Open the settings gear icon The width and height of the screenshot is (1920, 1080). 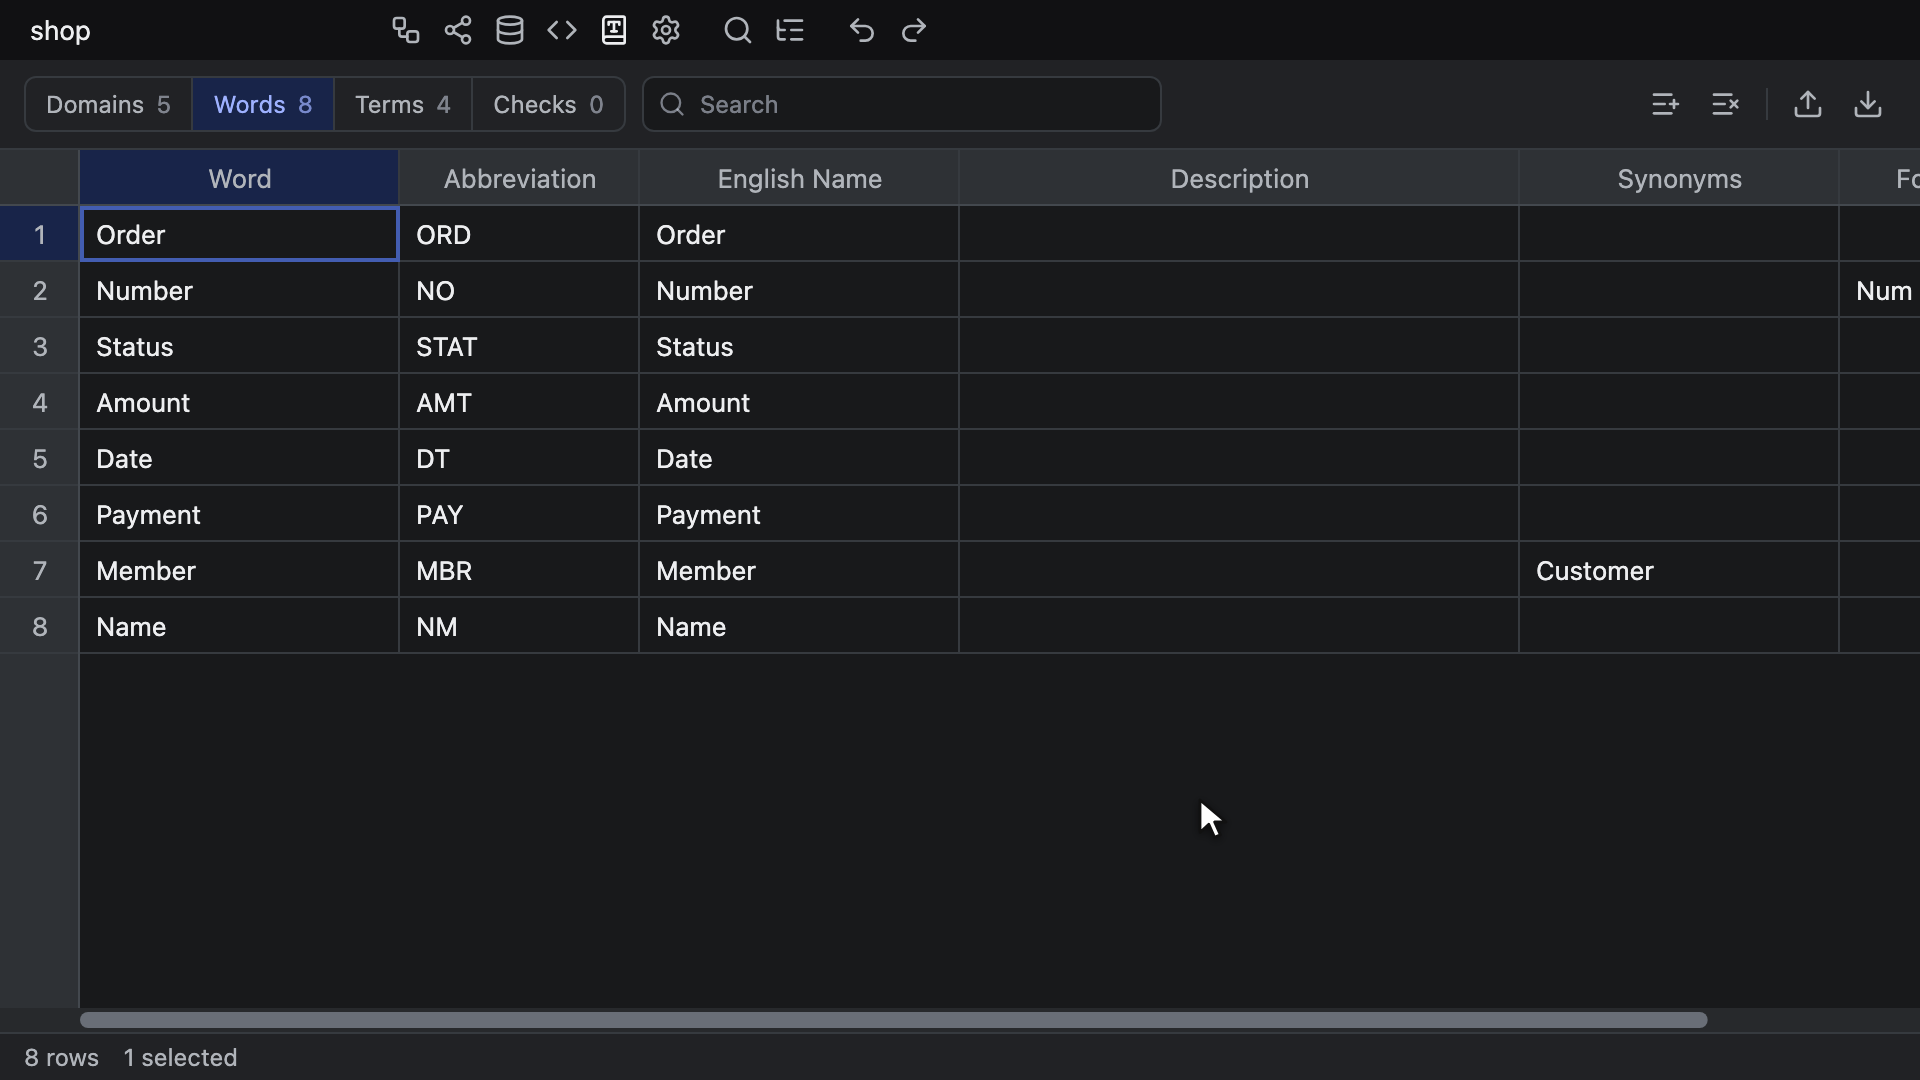[x=666, y=30]
